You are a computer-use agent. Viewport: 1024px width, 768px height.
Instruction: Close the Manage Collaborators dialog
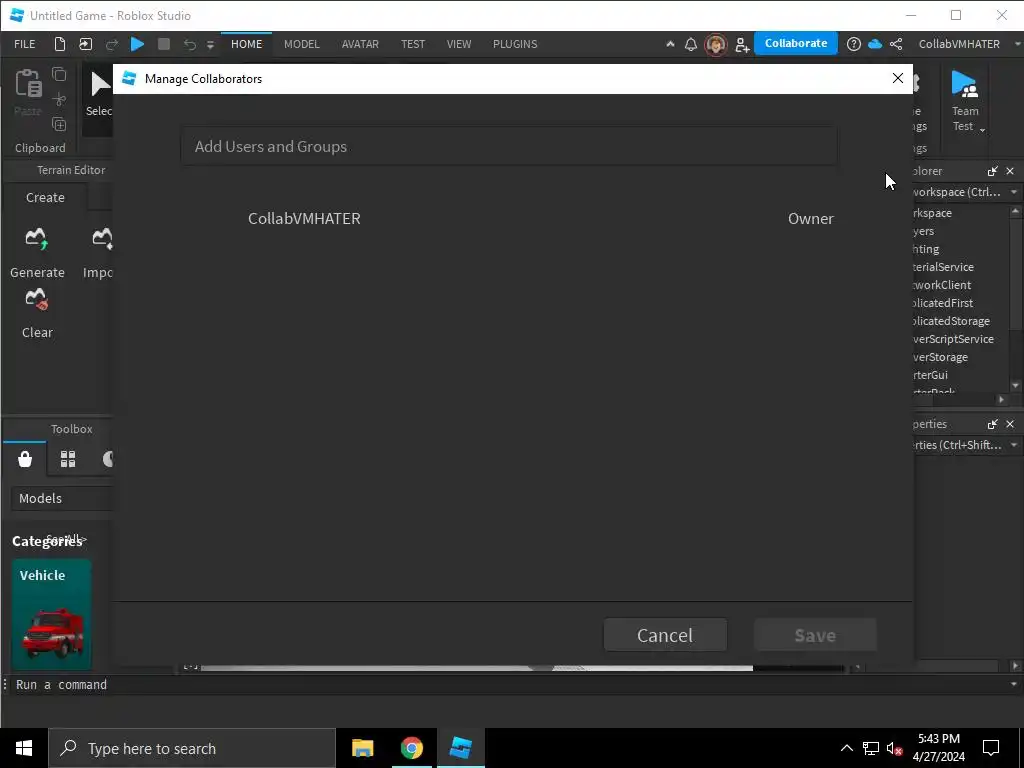click(x=898, y=78)
